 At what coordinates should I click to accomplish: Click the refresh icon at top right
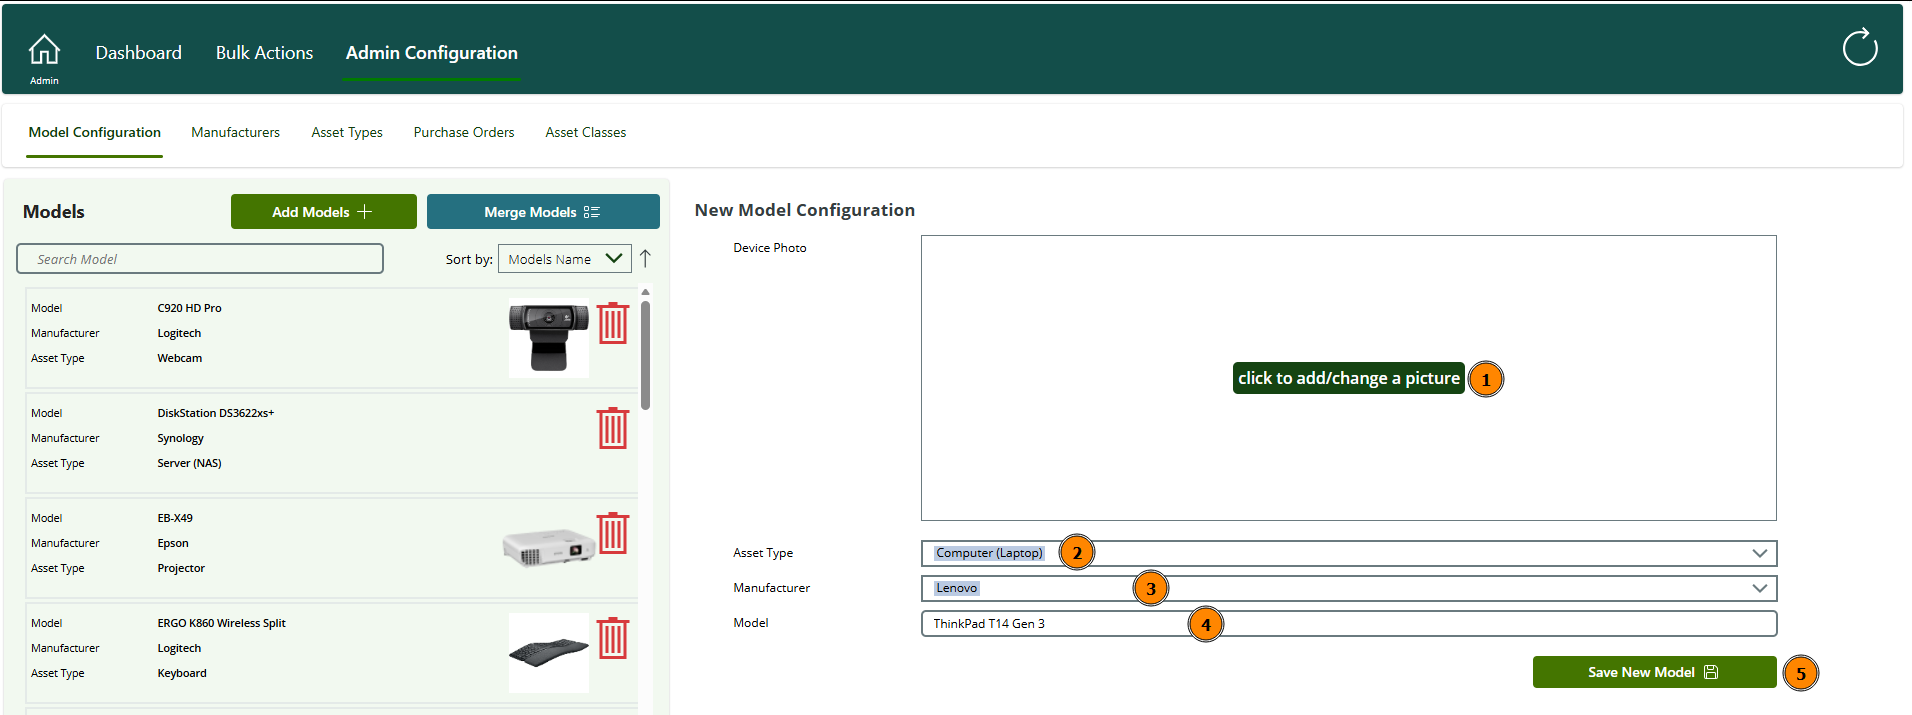point(1859,48)
